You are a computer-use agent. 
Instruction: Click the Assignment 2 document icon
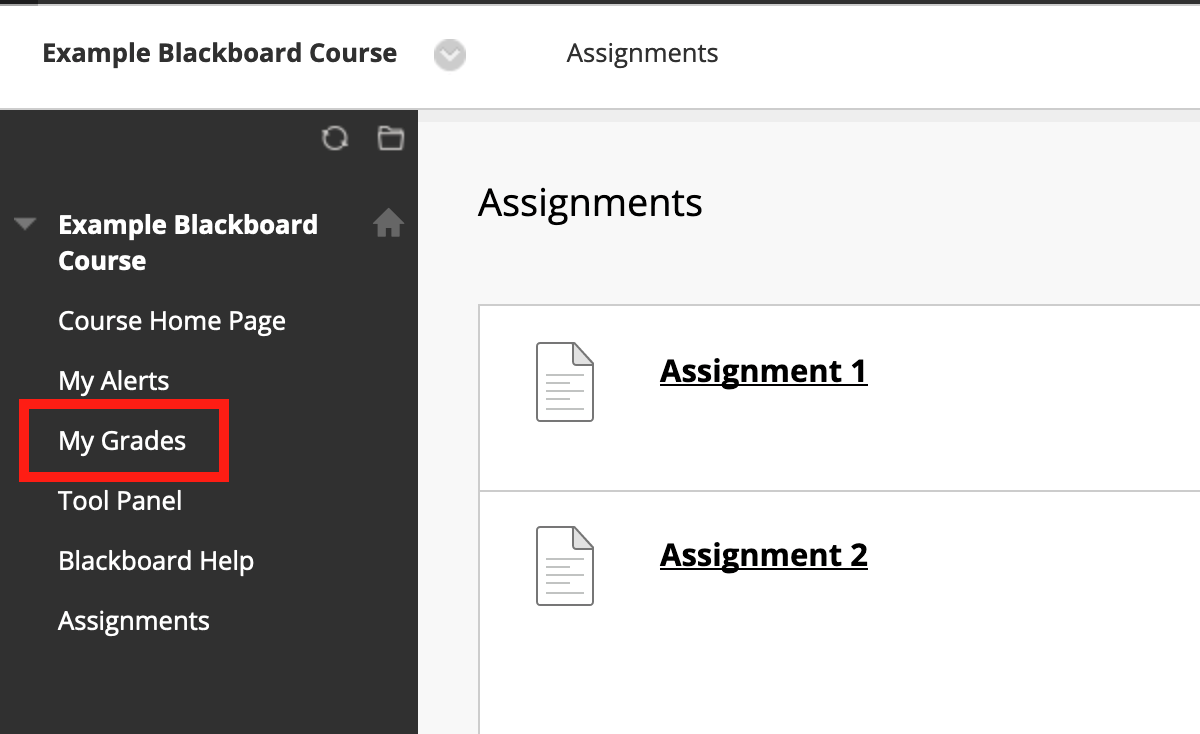(565, 565)
